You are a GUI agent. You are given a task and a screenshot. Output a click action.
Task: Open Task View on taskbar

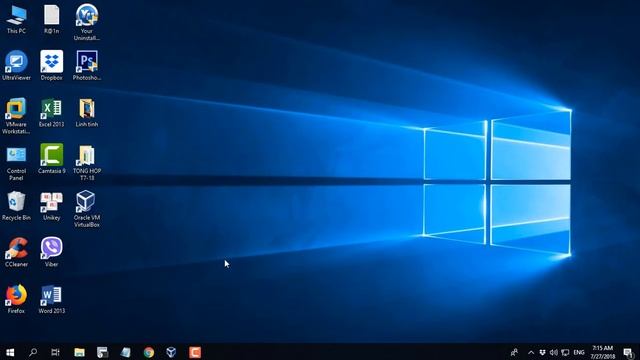click(x=56, y=352)
